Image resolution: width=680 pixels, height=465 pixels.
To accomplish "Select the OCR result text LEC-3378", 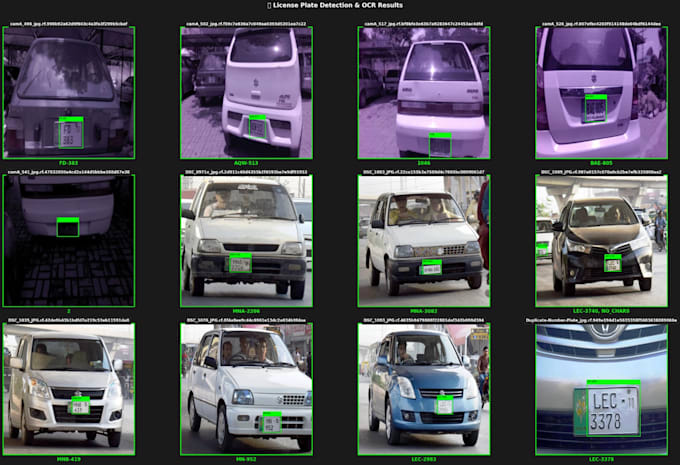I will coord(602,459).
